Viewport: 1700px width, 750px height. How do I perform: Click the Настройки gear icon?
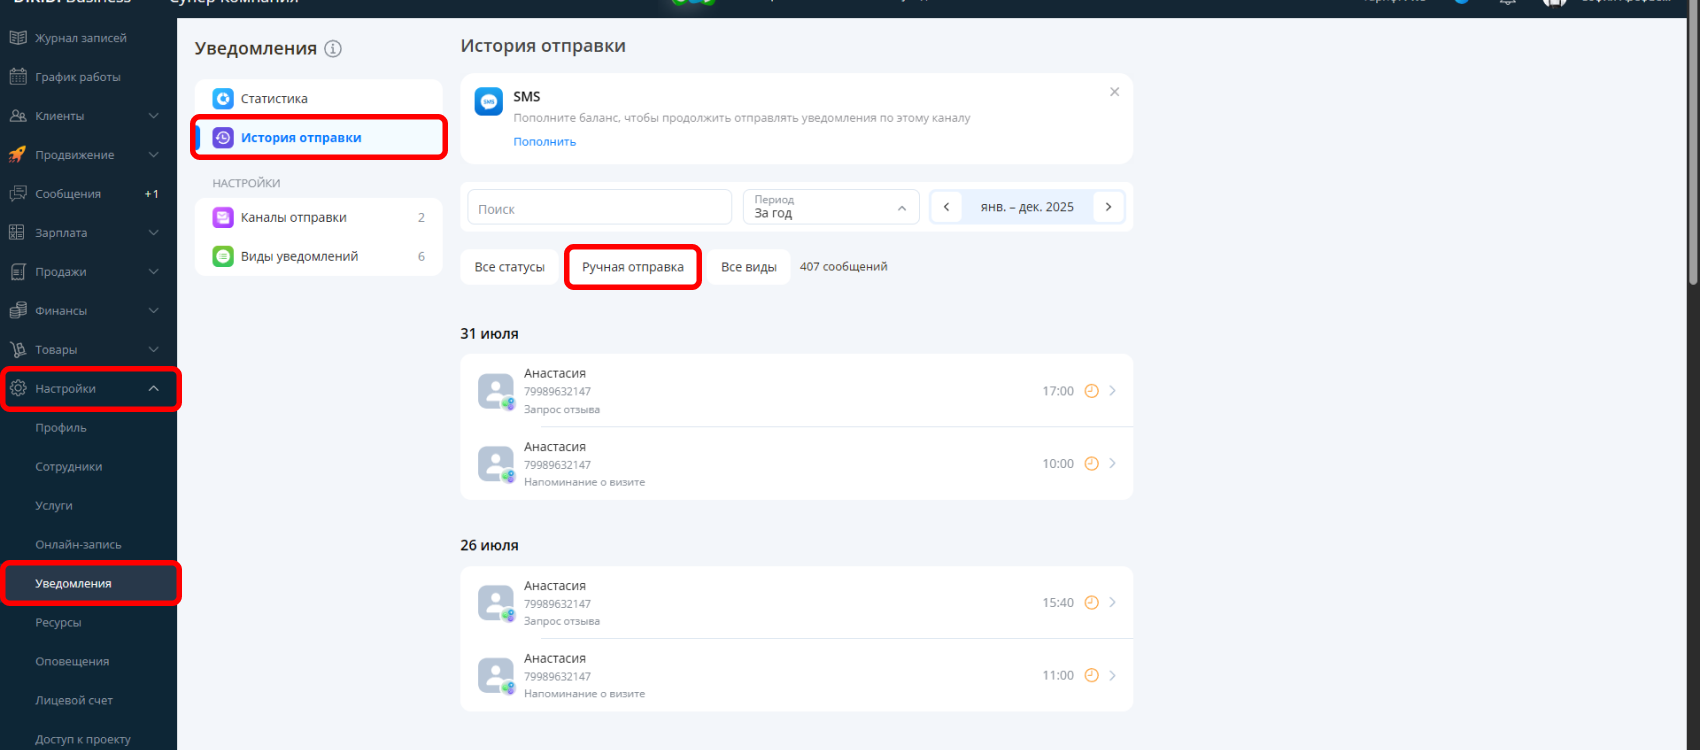(18, 389)
